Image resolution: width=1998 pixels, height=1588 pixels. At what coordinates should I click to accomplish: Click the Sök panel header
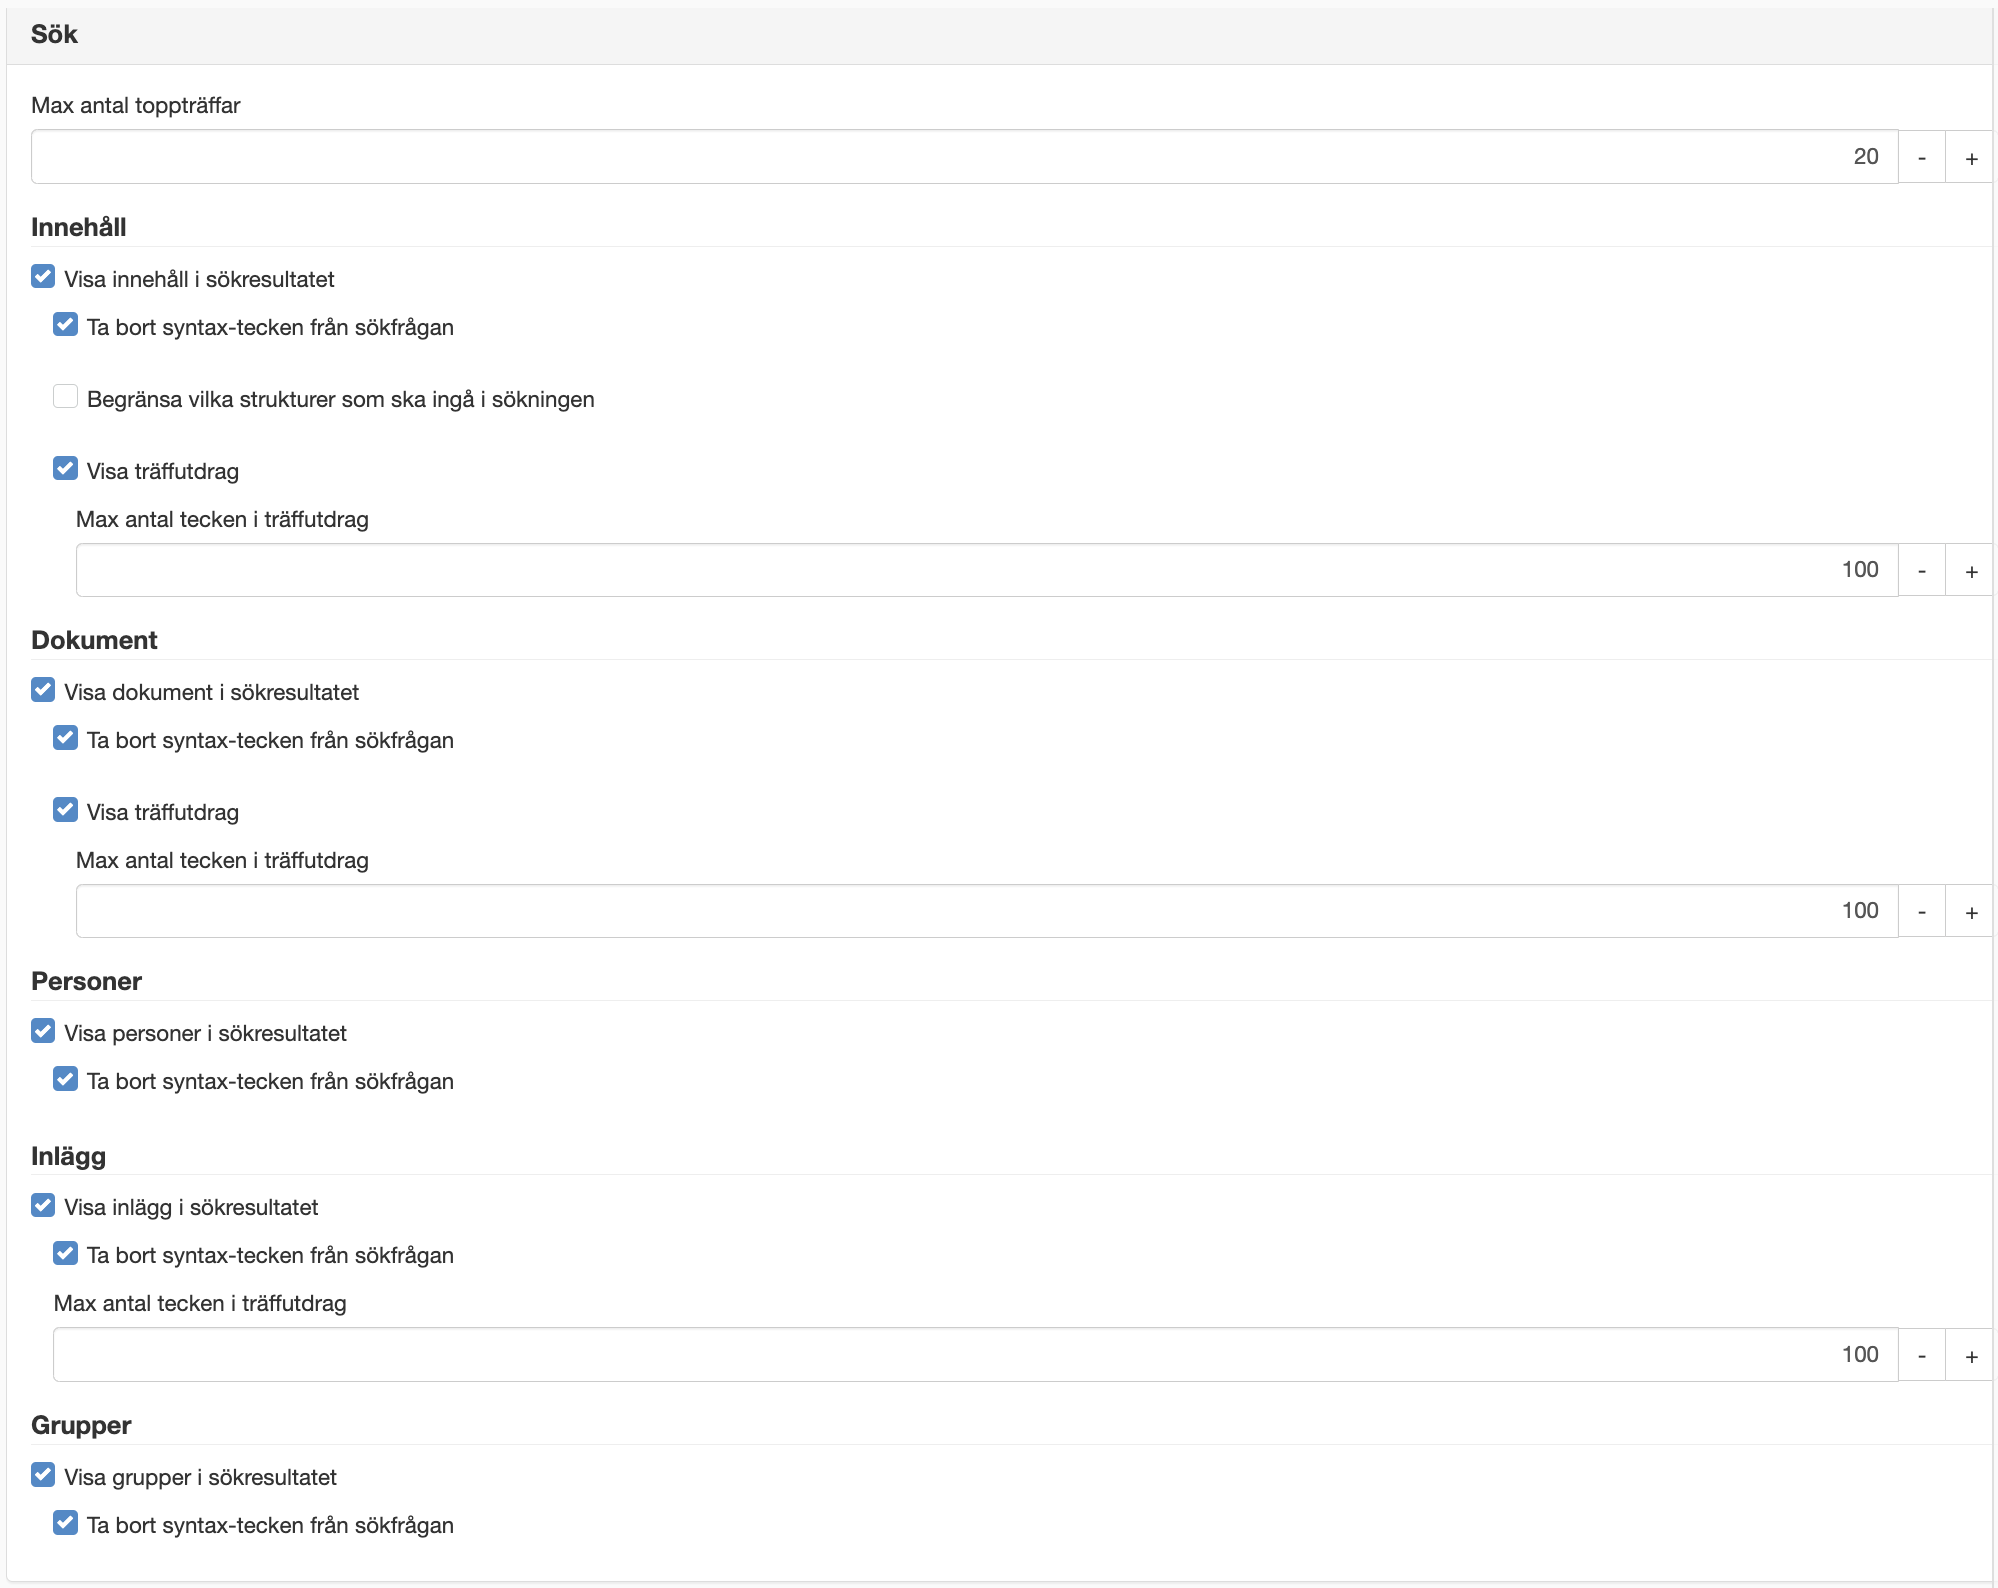(999, 35)
